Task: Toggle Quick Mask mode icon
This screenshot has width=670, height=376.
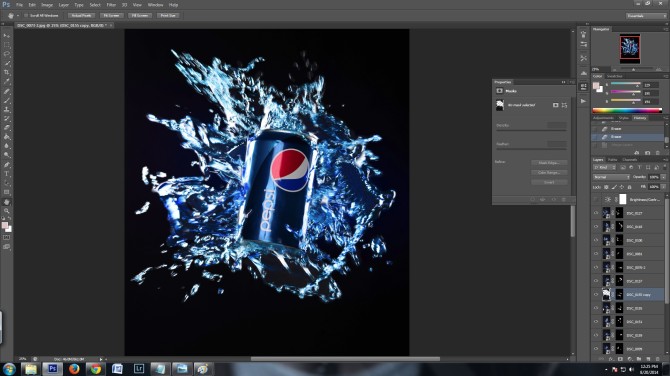Action: (6, 238)
